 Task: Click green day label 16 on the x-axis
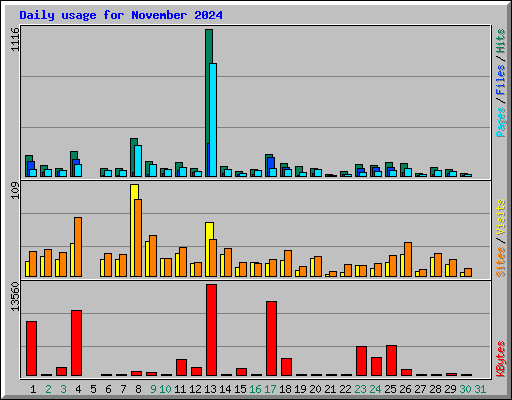pos(255,389)
